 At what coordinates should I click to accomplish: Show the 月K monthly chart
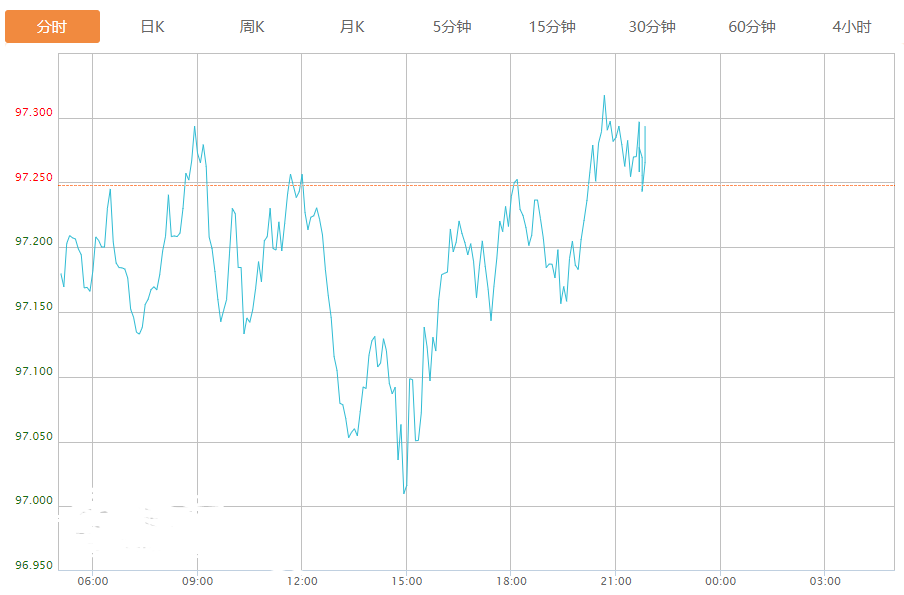pyautogui.click(x=352, y=27)
